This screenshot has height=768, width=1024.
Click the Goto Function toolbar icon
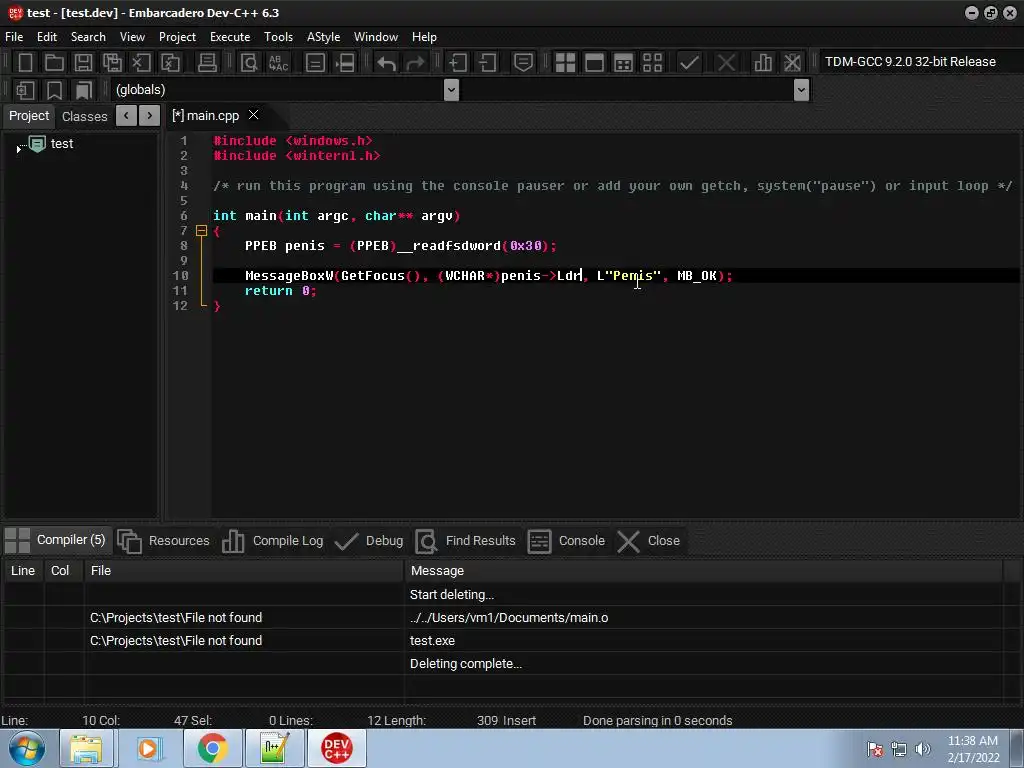click(315, 63)
